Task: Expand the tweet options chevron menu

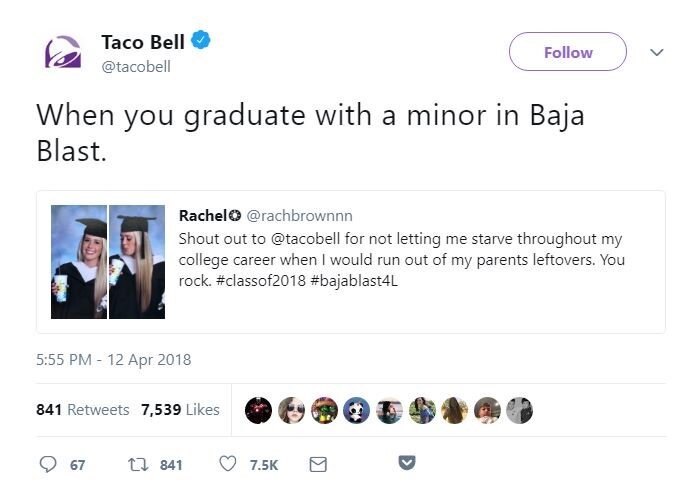Action: (657, 52)
